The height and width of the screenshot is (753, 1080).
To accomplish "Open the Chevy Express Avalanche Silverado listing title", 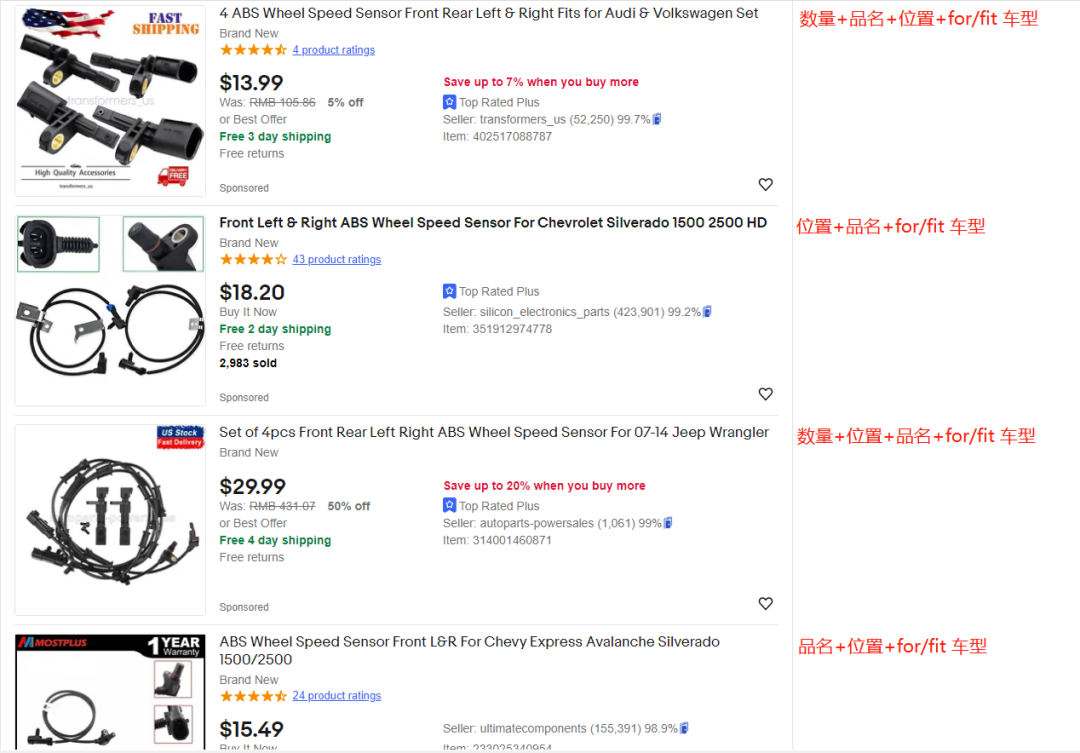I will [469, 642].
